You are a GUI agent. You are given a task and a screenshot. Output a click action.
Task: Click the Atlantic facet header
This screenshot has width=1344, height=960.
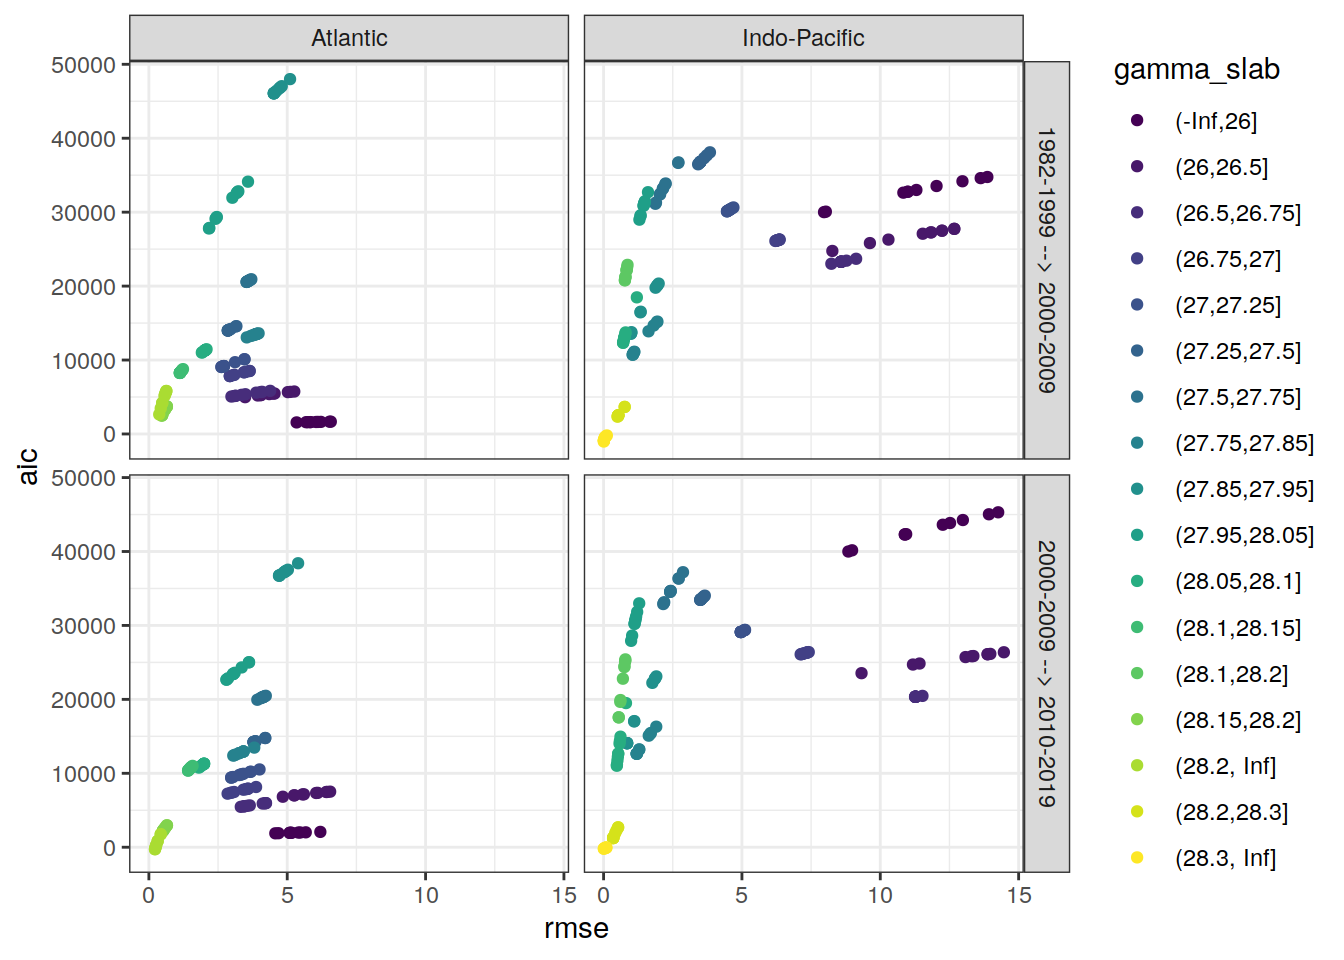pyautogui.click(x=349, y=38)
